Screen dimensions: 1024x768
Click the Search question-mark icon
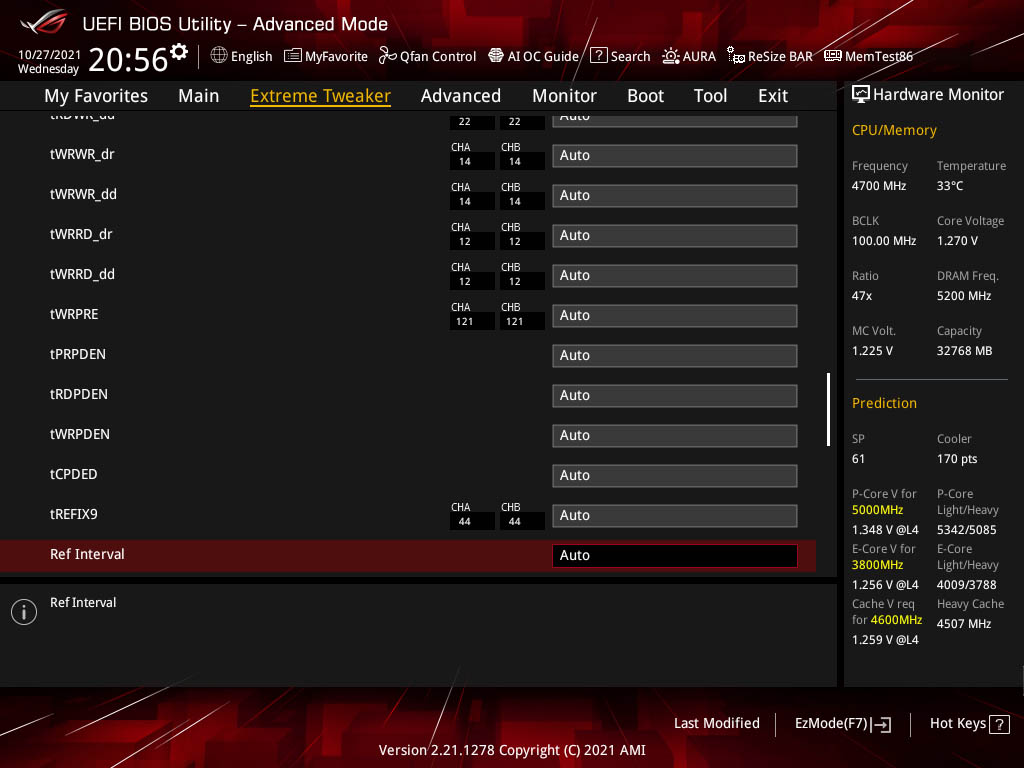click(598, 56)
